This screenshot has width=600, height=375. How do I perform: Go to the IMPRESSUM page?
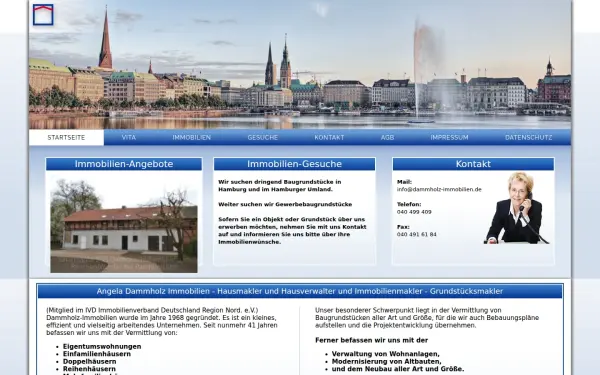(x=449, y=137)
